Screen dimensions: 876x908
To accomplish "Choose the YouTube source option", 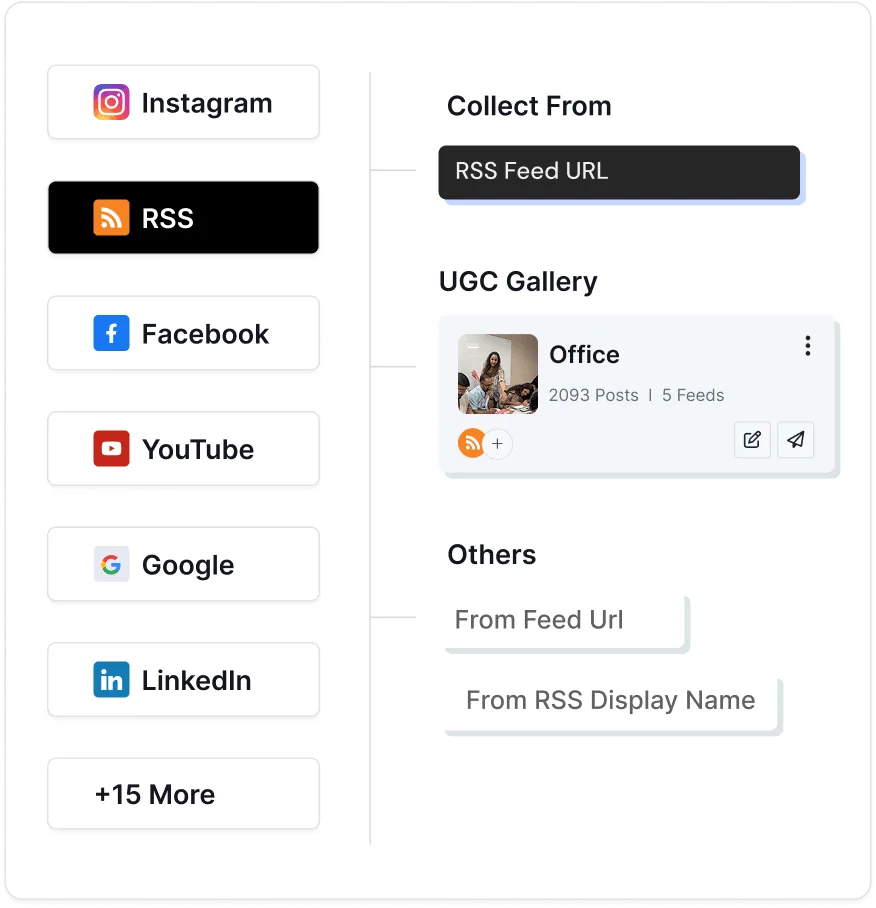I will pyautogui.click(x=184, y=448).
